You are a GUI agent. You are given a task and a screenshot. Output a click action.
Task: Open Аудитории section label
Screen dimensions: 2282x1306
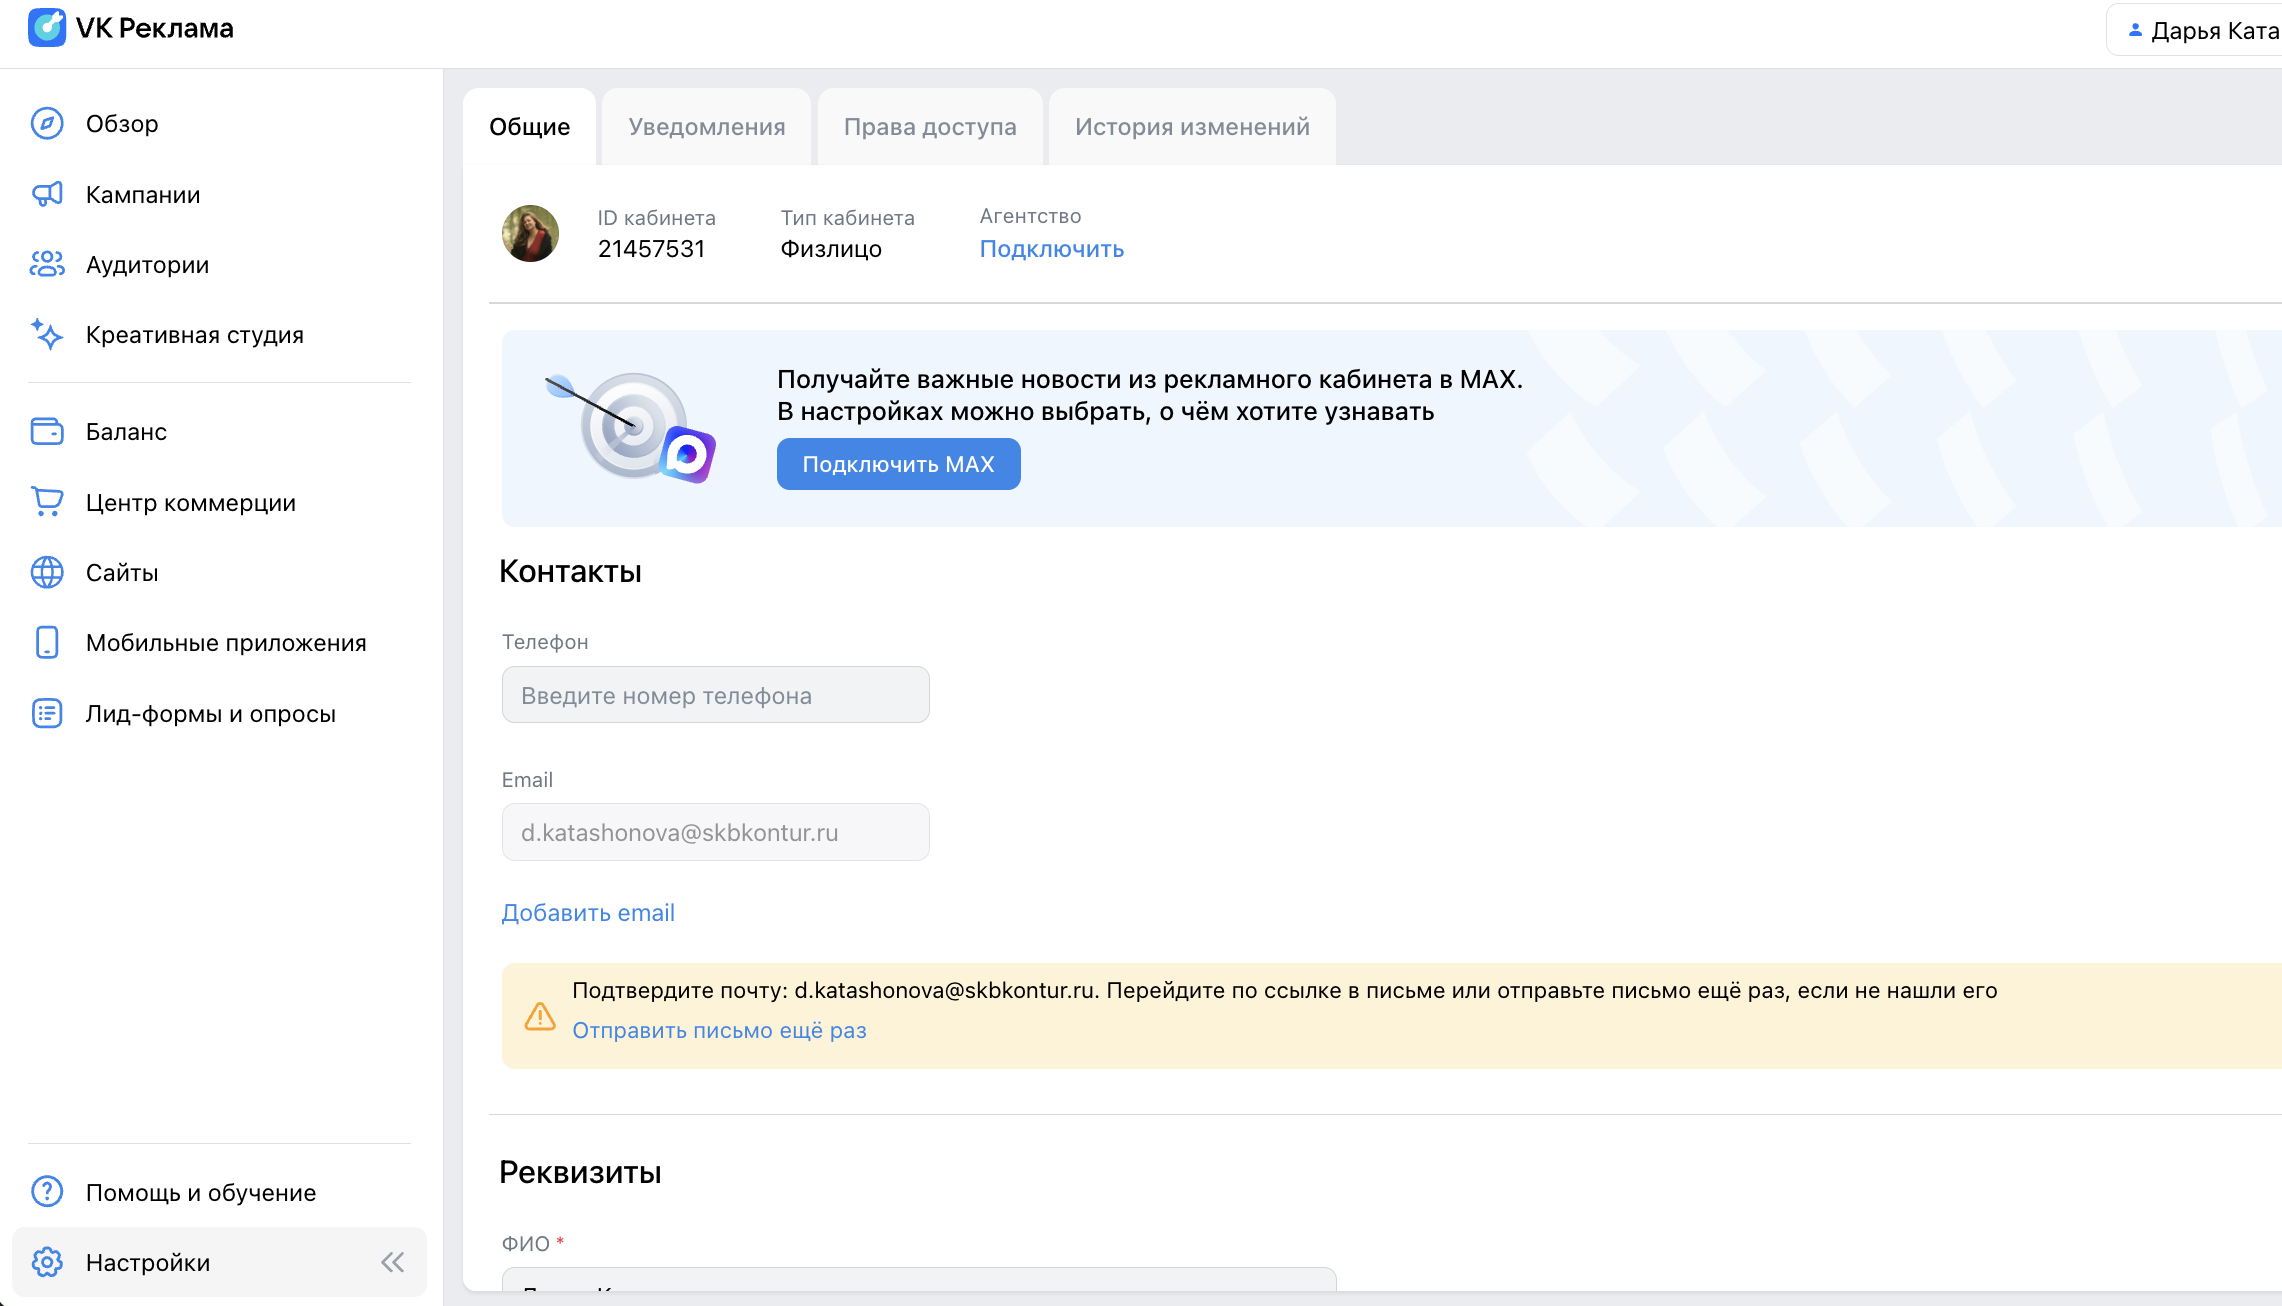(x=147, y=264)
